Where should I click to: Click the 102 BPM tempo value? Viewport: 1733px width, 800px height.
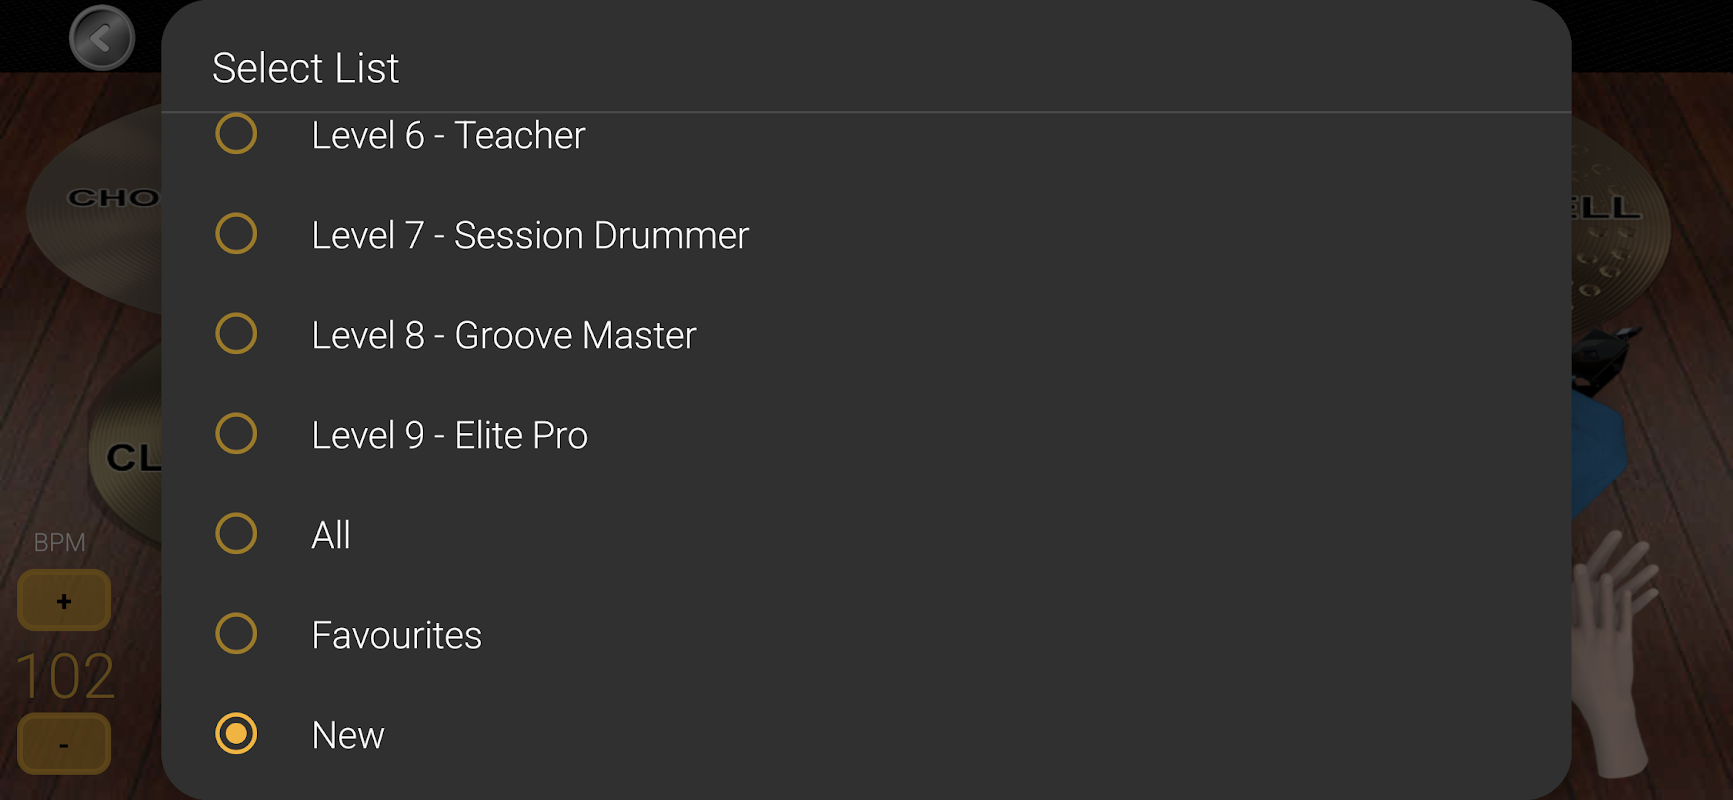coord(66,676)
